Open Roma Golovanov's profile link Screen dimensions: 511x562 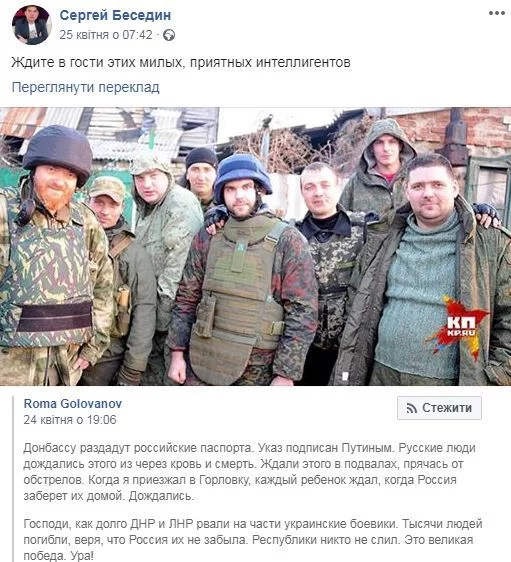click(73, 404)
